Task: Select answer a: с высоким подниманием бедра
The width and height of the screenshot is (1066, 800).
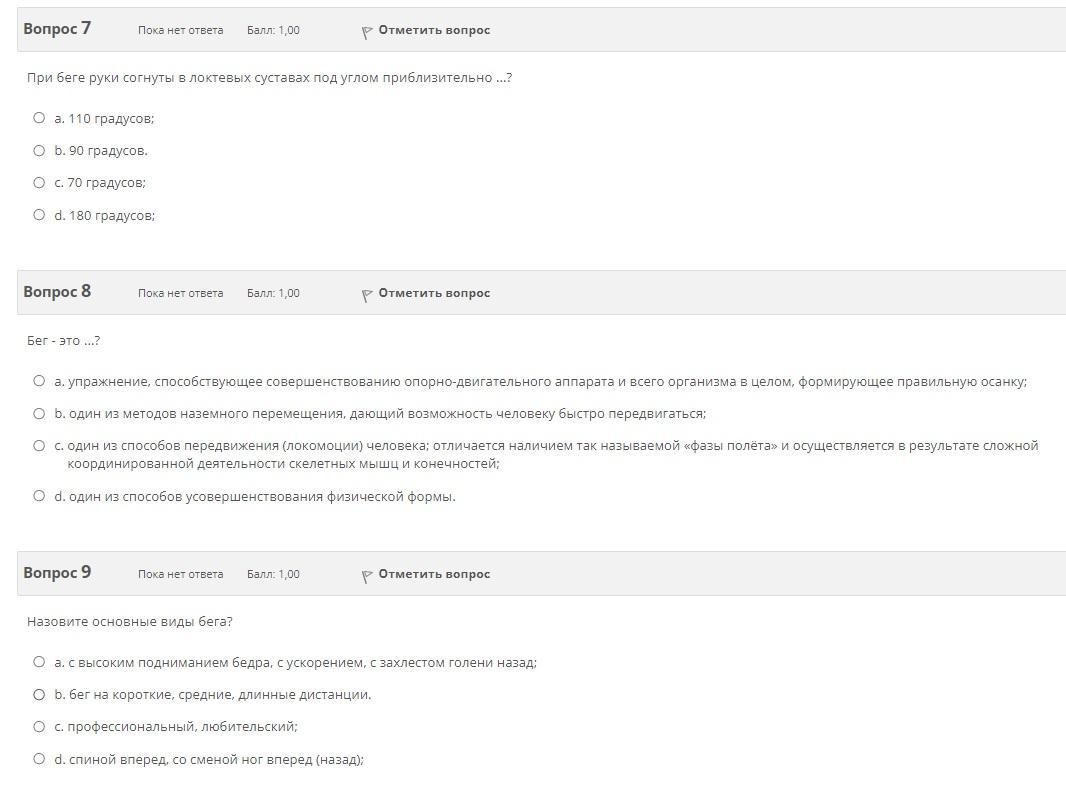Action: pos(39,662)
